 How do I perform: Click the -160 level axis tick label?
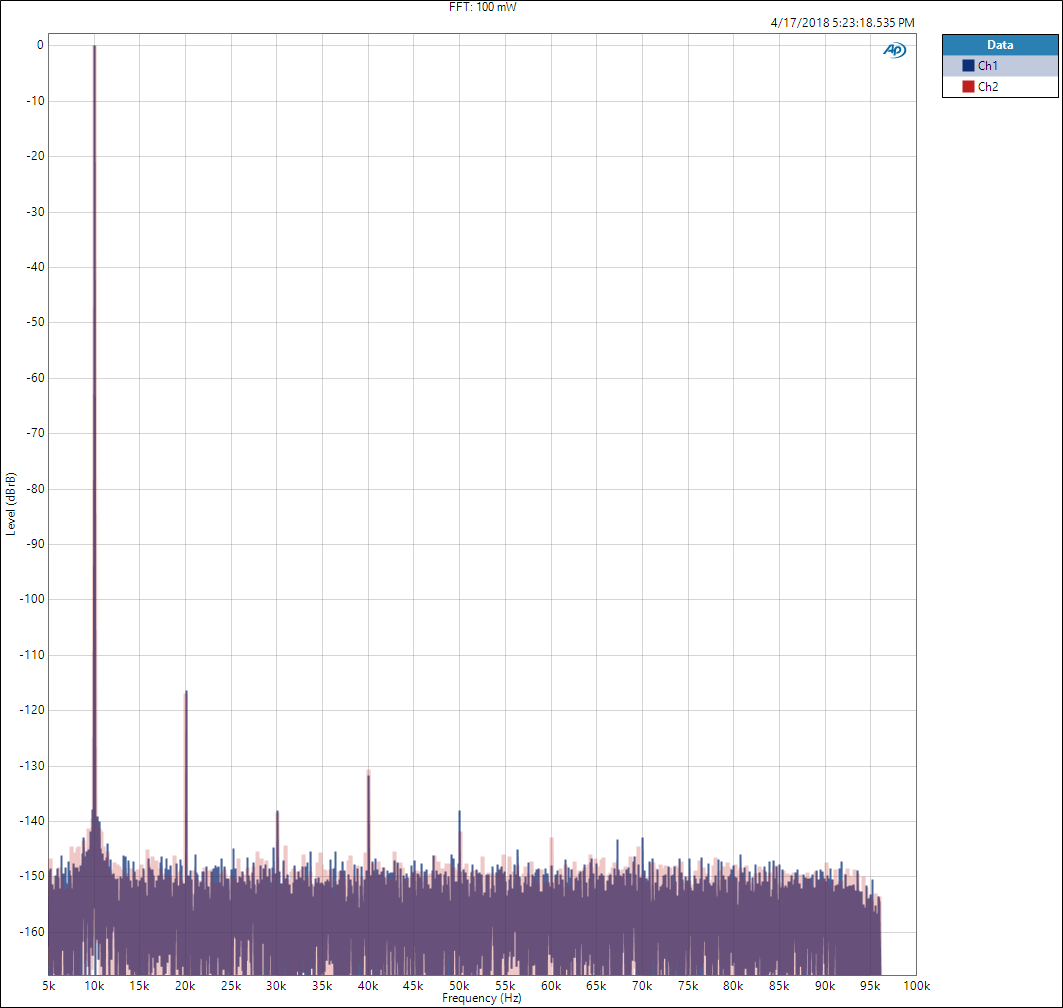click(32, 931)
